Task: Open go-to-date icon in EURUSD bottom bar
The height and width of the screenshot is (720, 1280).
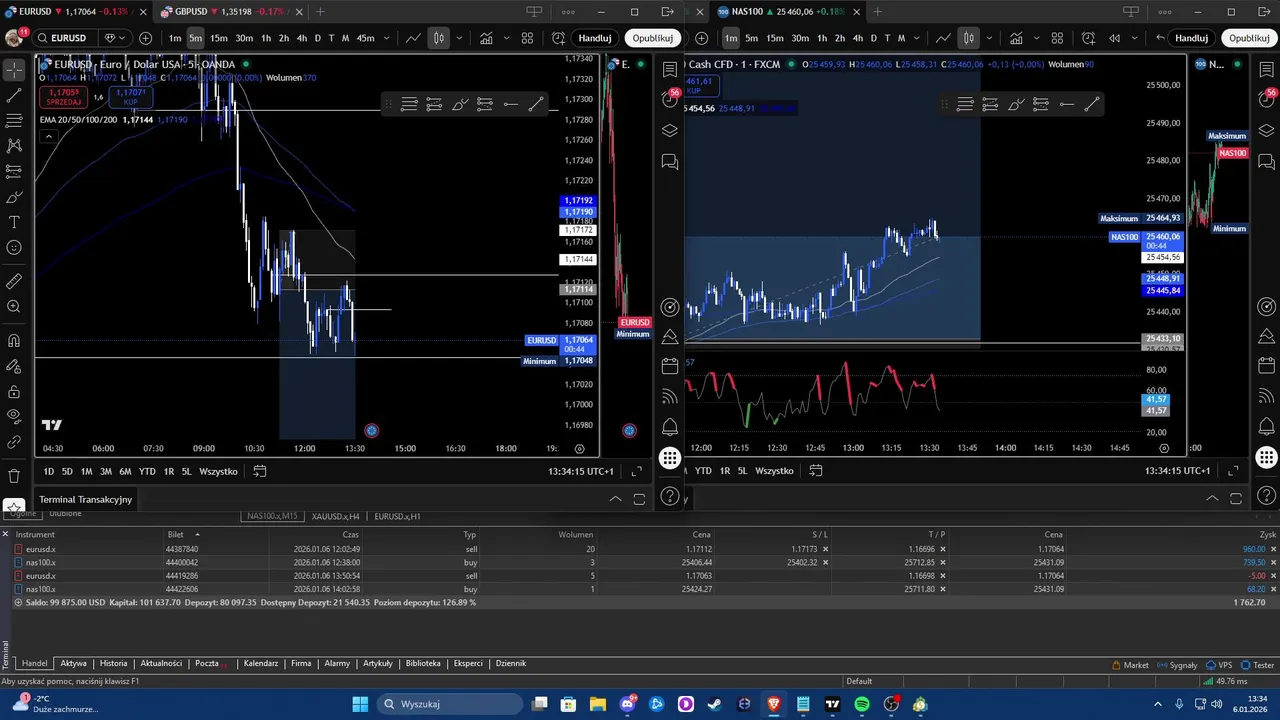Action: 260,471
